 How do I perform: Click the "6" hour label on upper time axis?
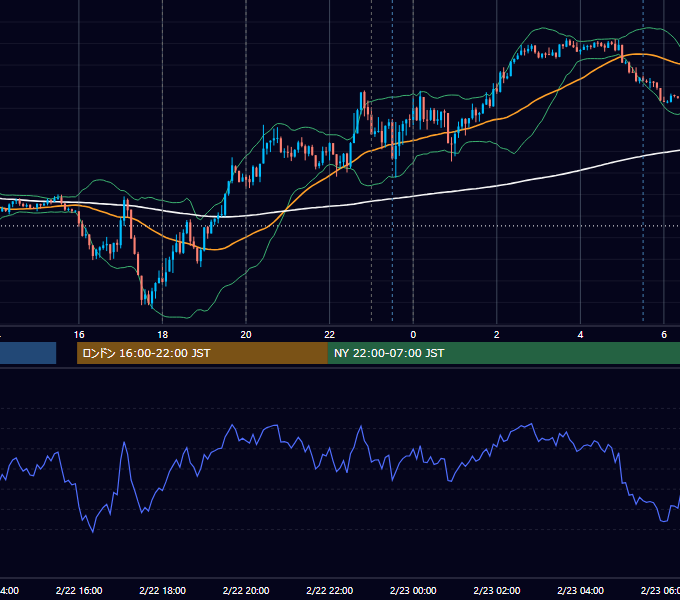(x=664, y=335)
